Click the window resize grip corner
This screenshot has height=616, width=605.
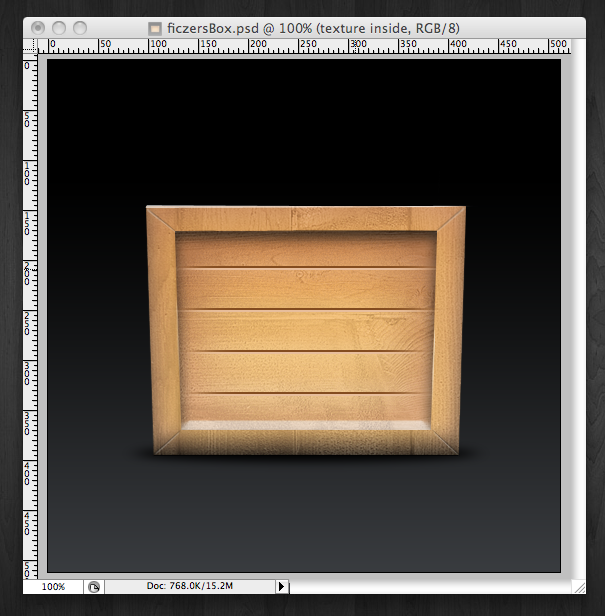(x=579, y=587)
